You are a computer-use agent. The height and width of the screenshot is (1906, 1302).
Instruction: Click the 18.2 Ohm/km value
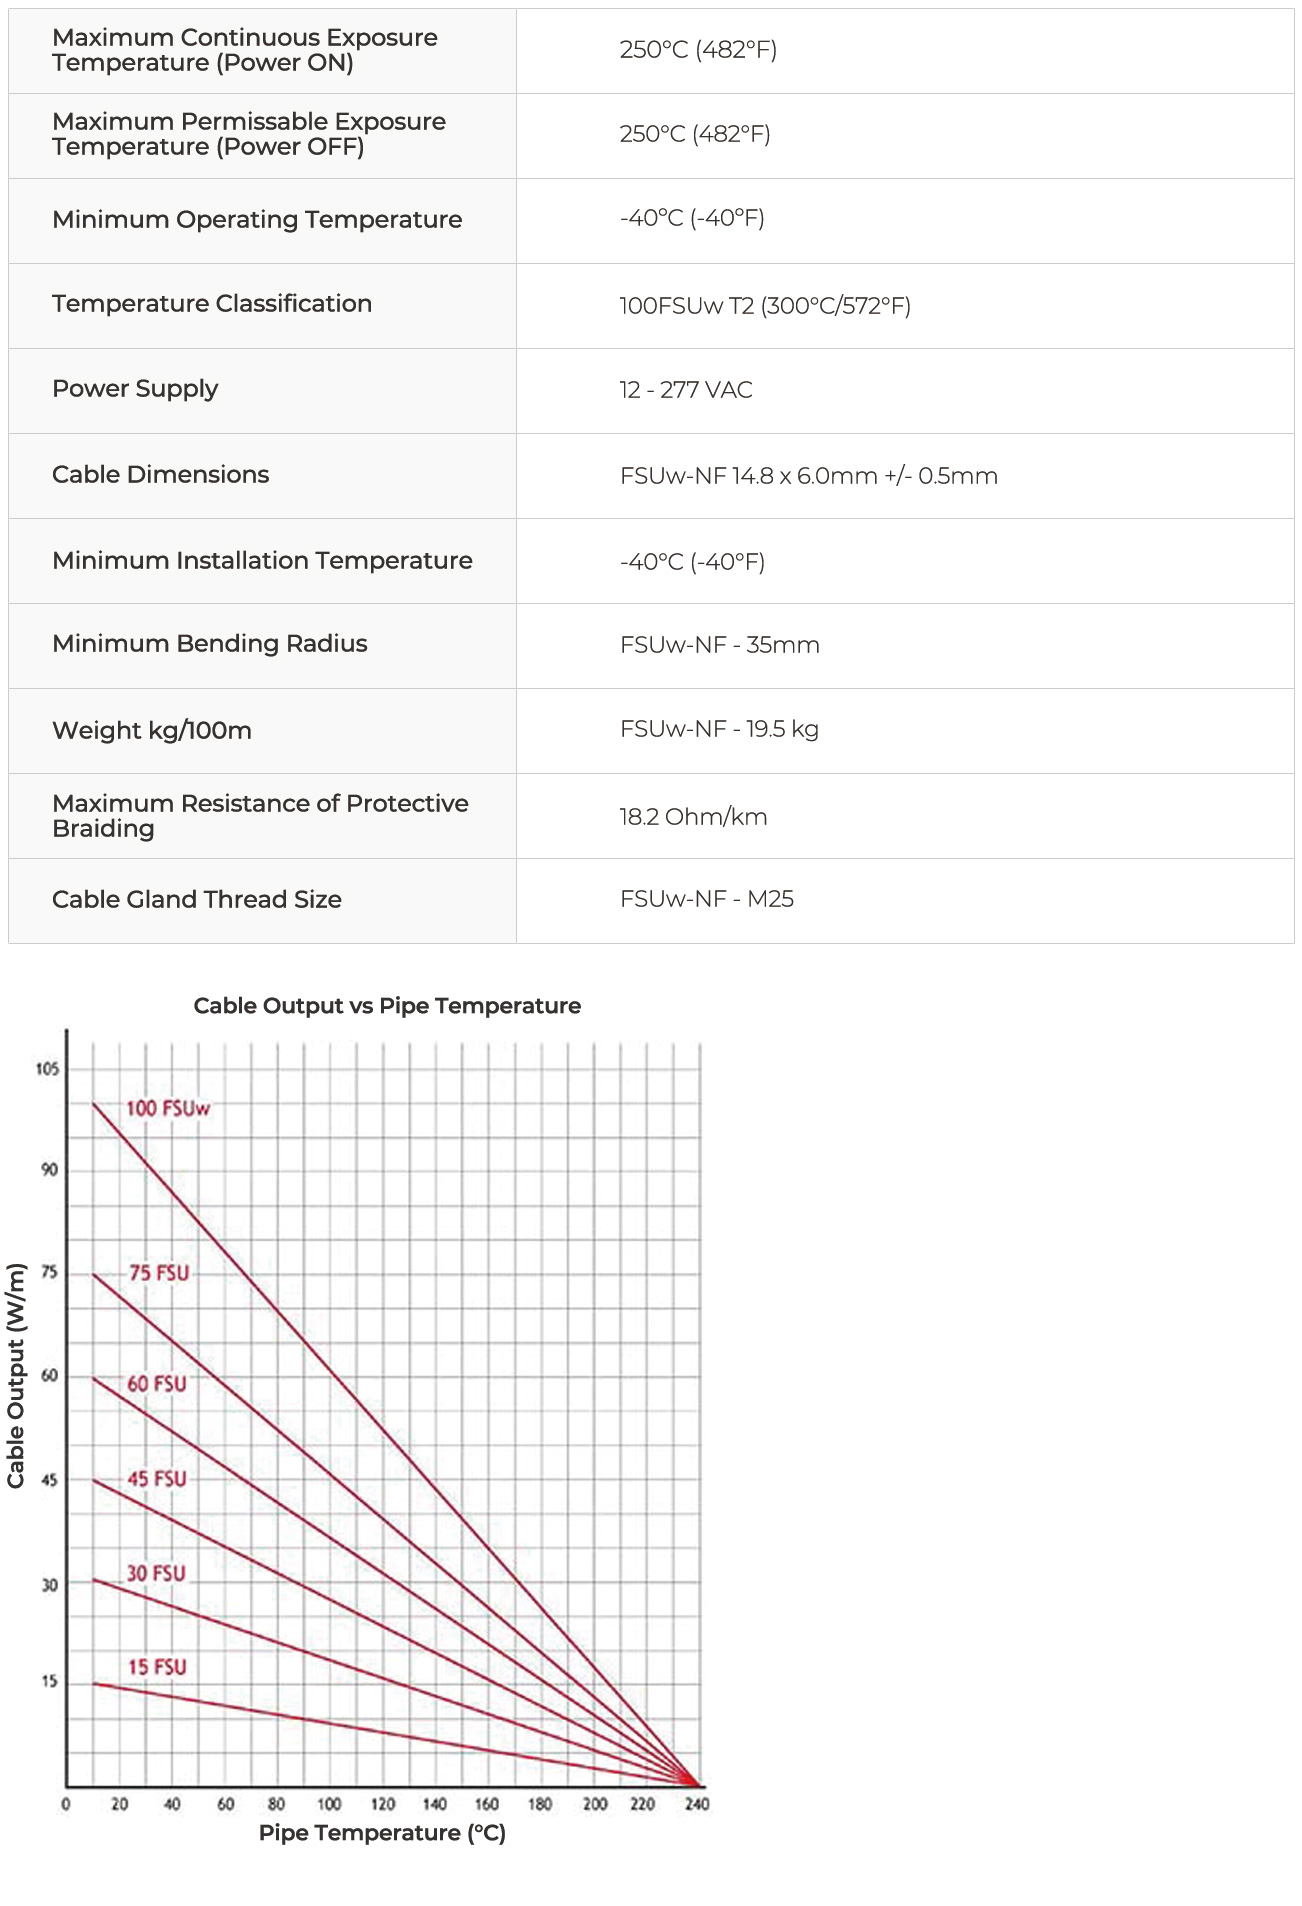[x=693, y=817]
